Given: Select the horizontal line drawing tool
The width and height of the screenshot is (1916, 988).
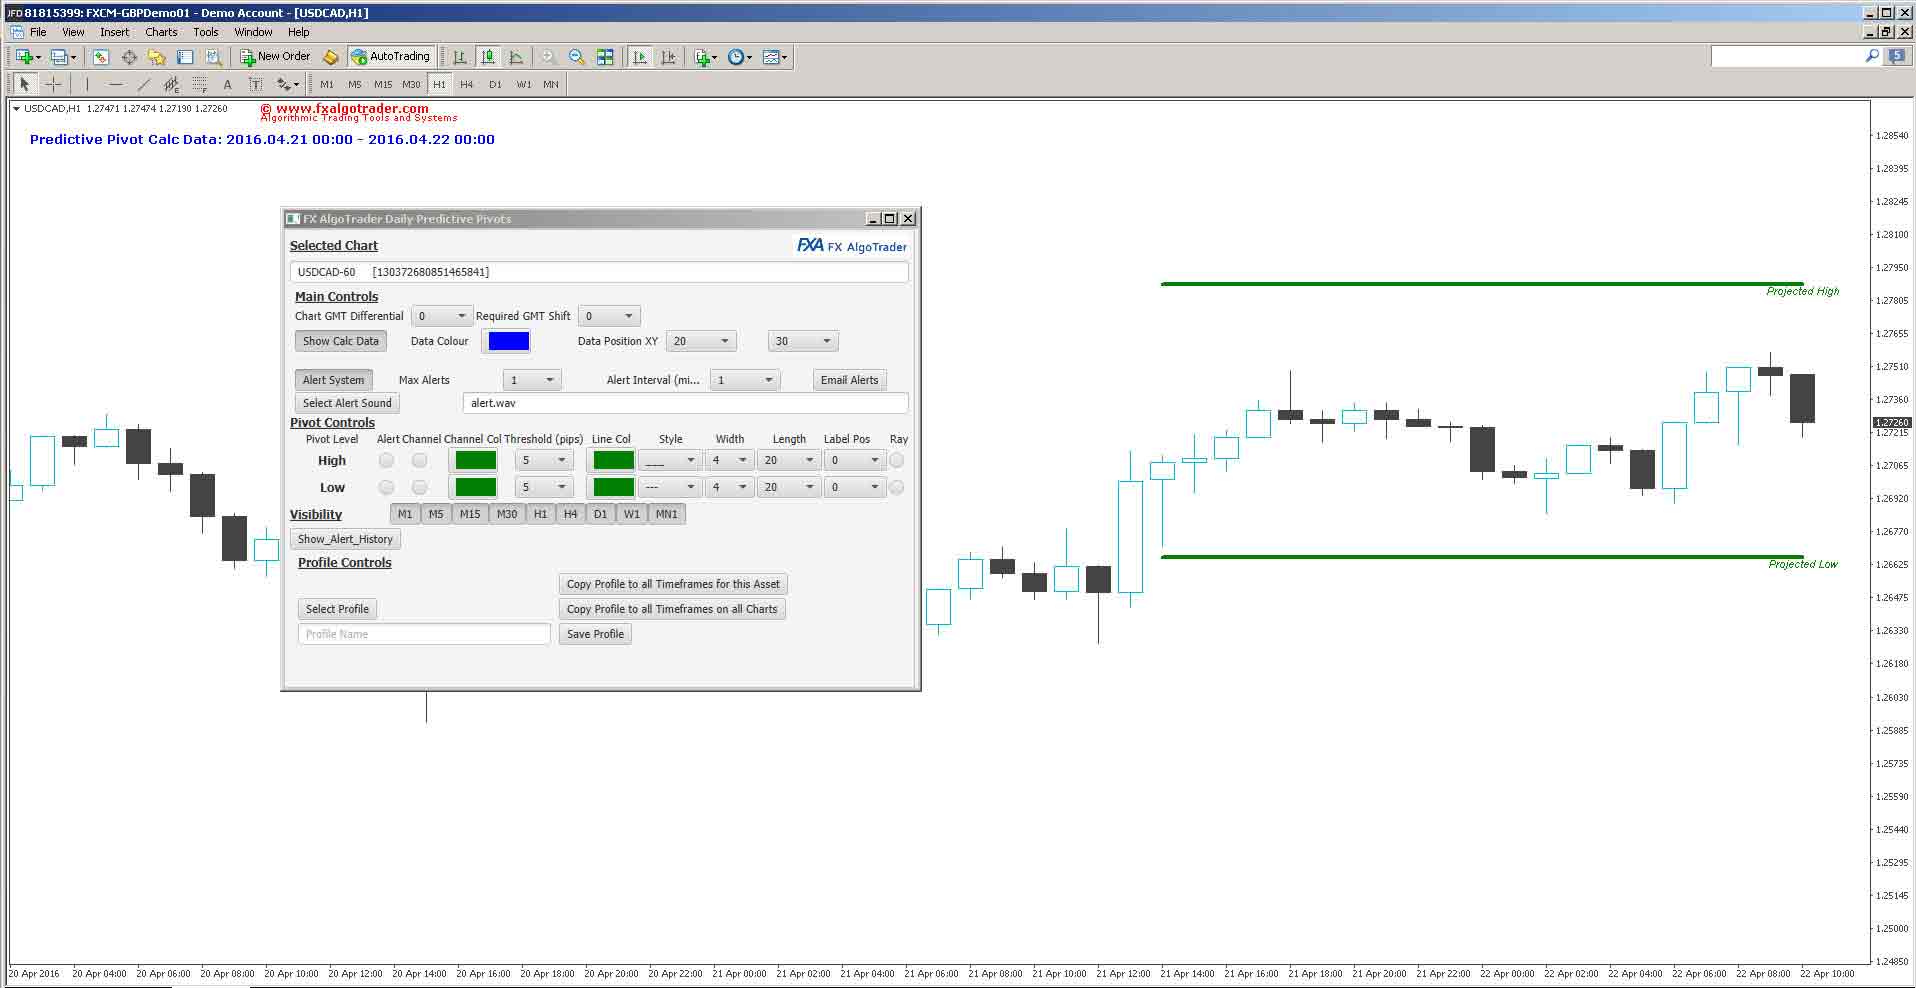Looking at the screenshot, I should (115, 84).
